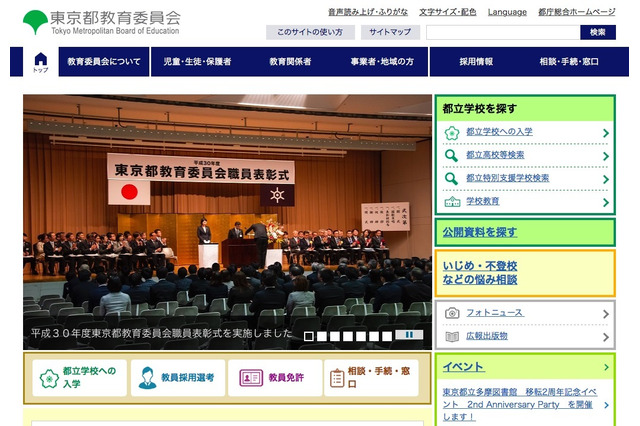Click chevron arrow on 都立学校への入学 row

(606, 133)
